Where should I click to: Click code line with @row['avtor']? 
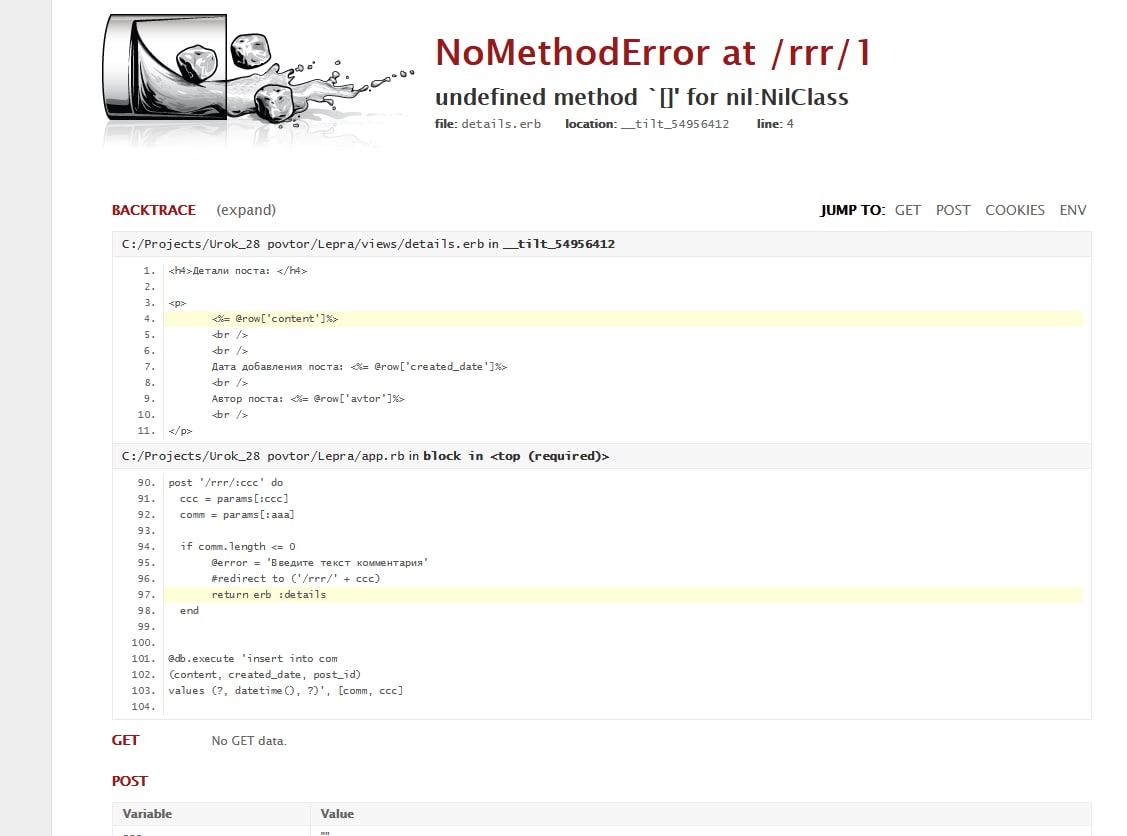click(308, 398)
